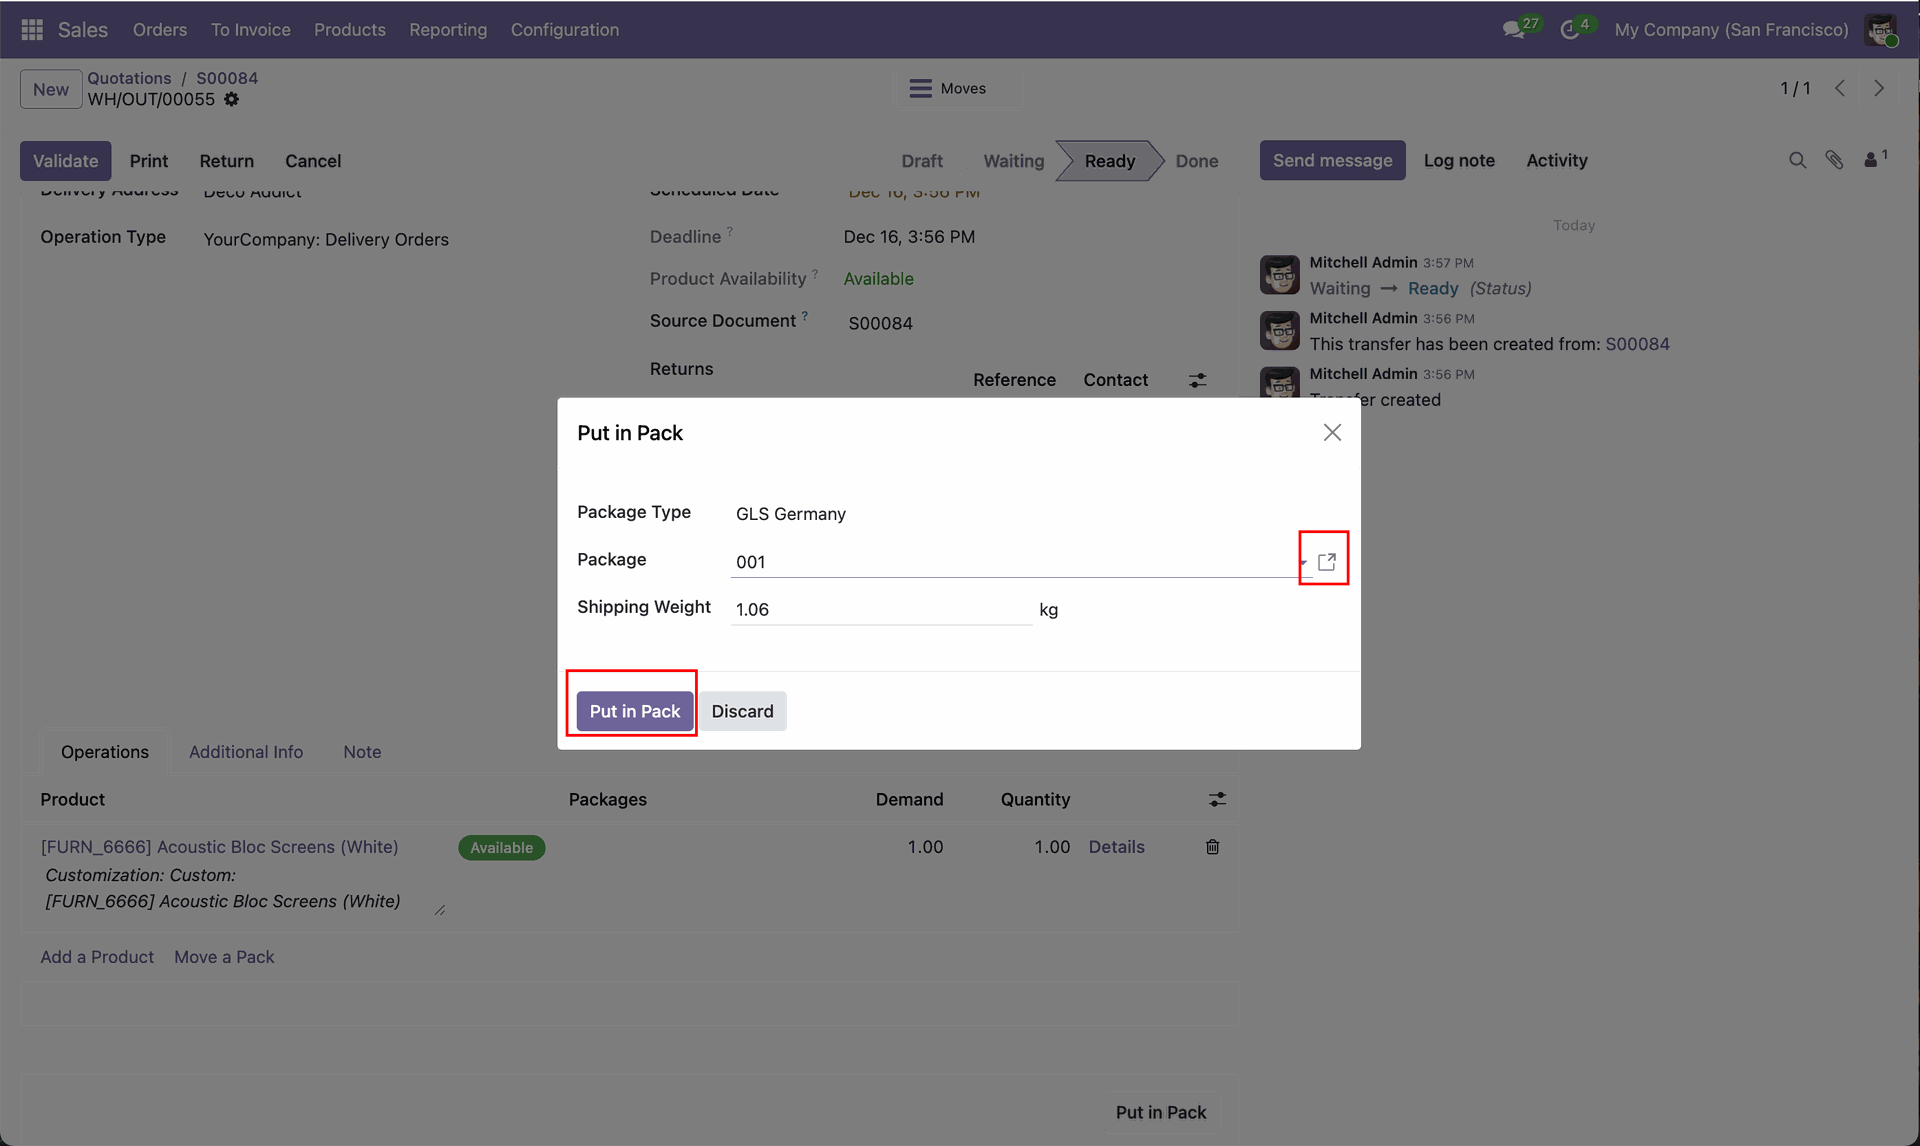This screenshot has height=1146, width=1920.
Task: Open the conversations chat bubble icon
Action: pyautogui.click(x=1514, y=30)
